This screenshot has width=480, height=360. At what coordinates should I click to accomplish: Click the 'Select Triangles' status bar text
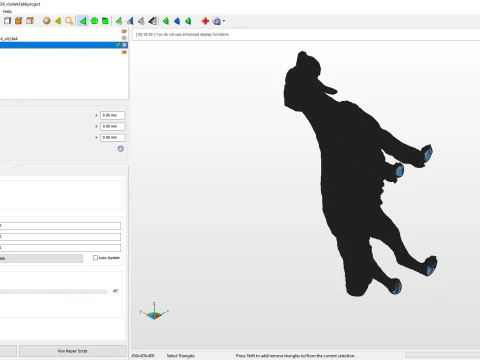pos(180,356)
